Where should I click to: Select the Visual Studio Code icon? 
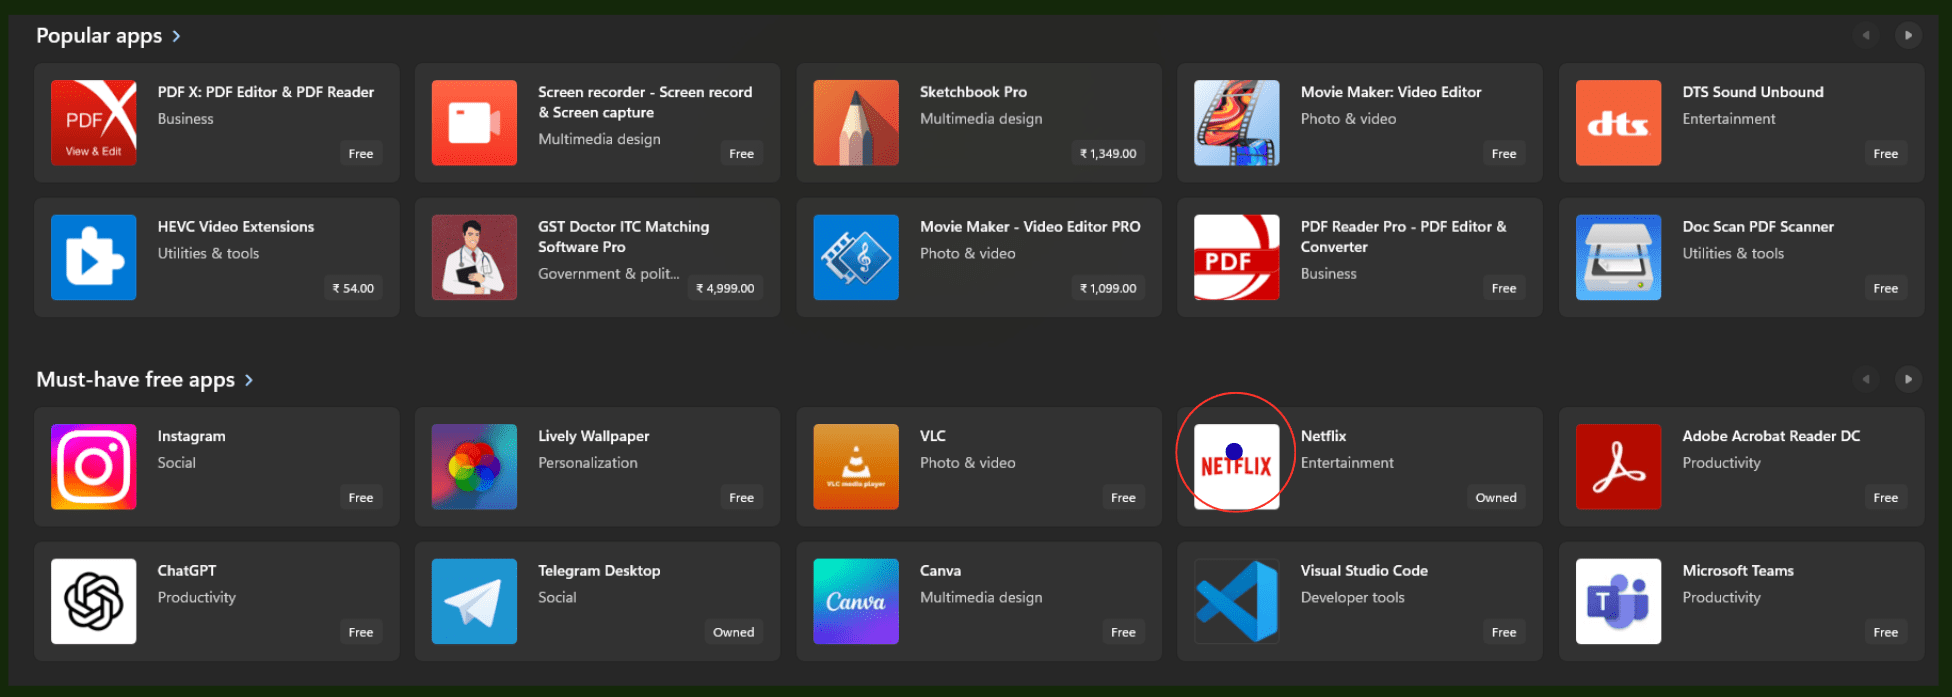(1236, 601)
